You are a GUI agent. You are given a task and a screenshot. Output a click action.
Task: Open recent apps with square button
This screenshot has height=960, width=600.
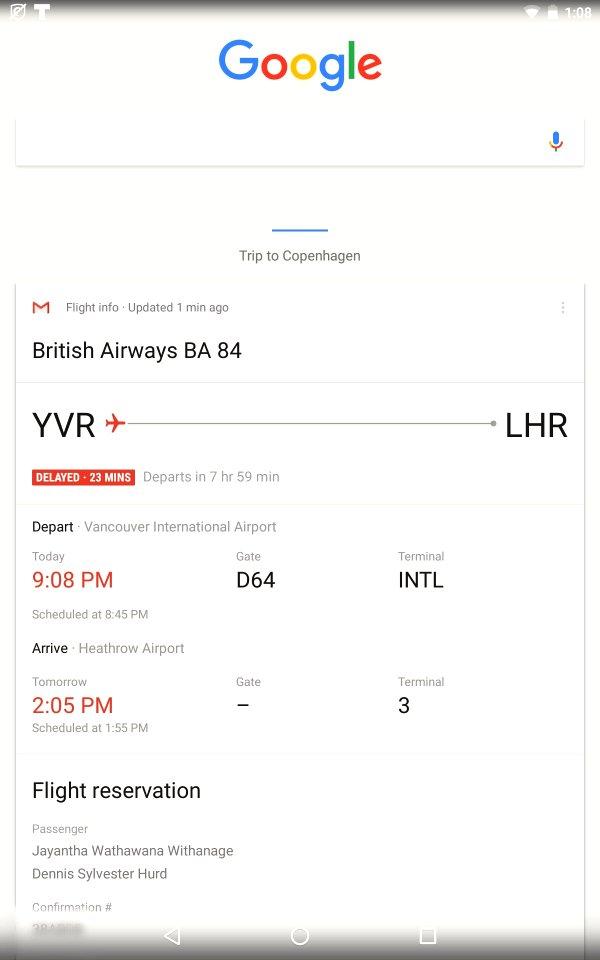(x=427, y=936)
